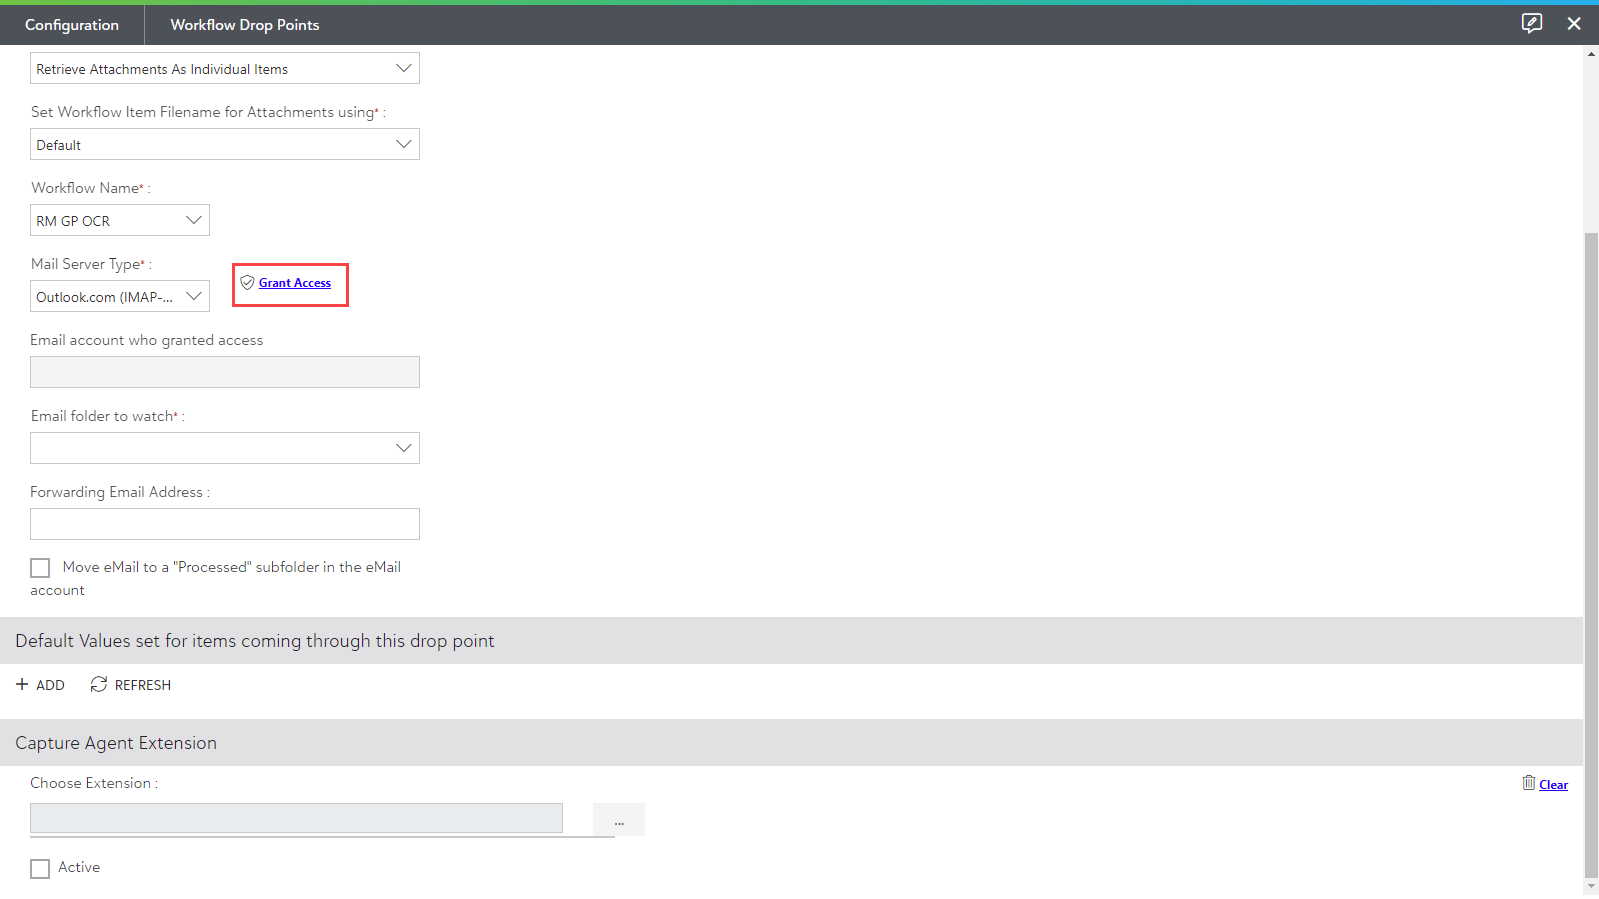
Task: Click the REFRESH button label
Action: coord(143,685)
